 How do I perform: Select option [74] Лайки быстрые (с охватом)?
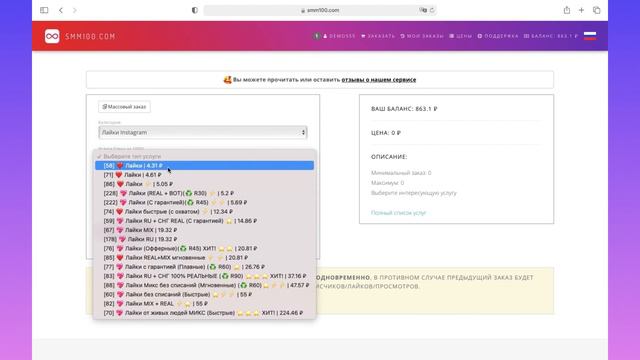pyautogui.click(x=204, y=211)
